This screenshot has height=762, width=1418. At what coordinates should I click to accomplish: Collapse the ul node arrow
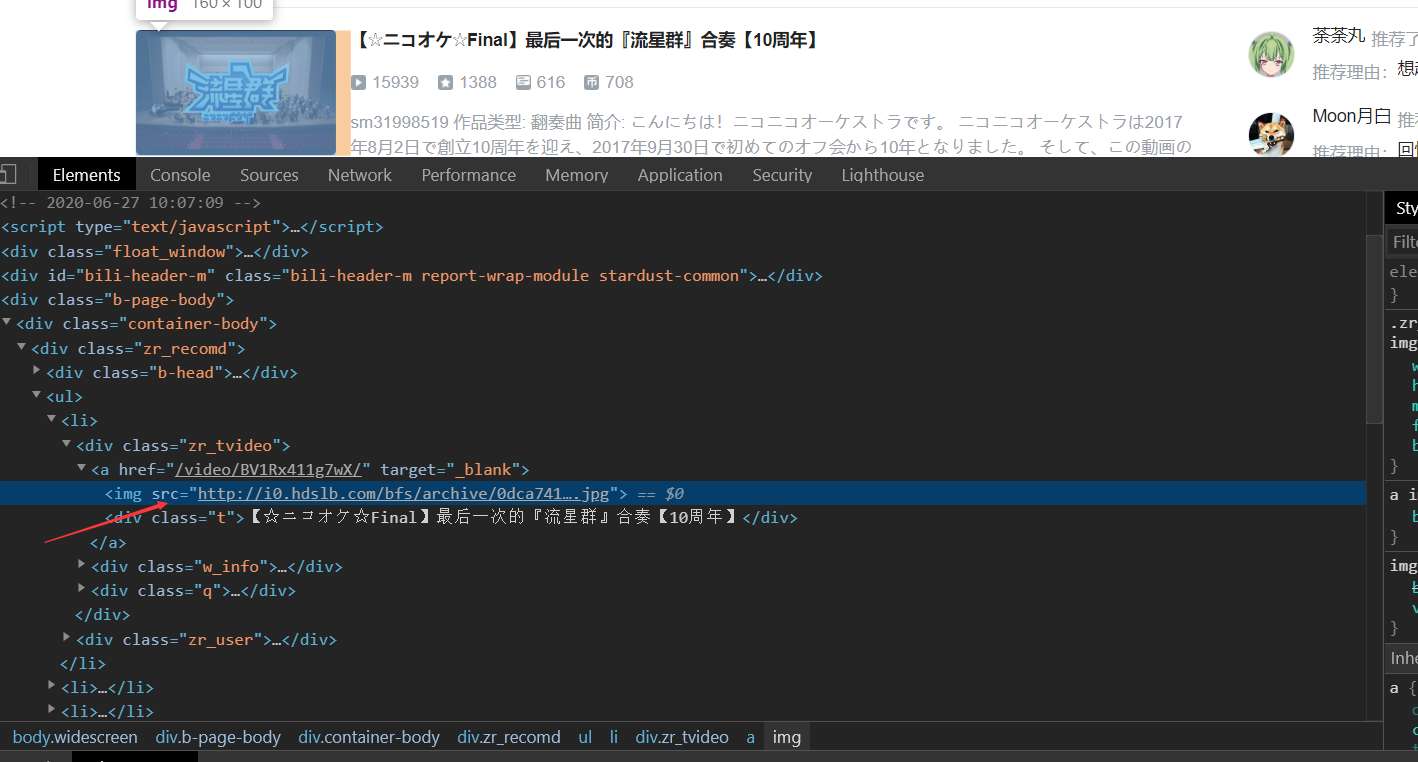pos(38,396)
